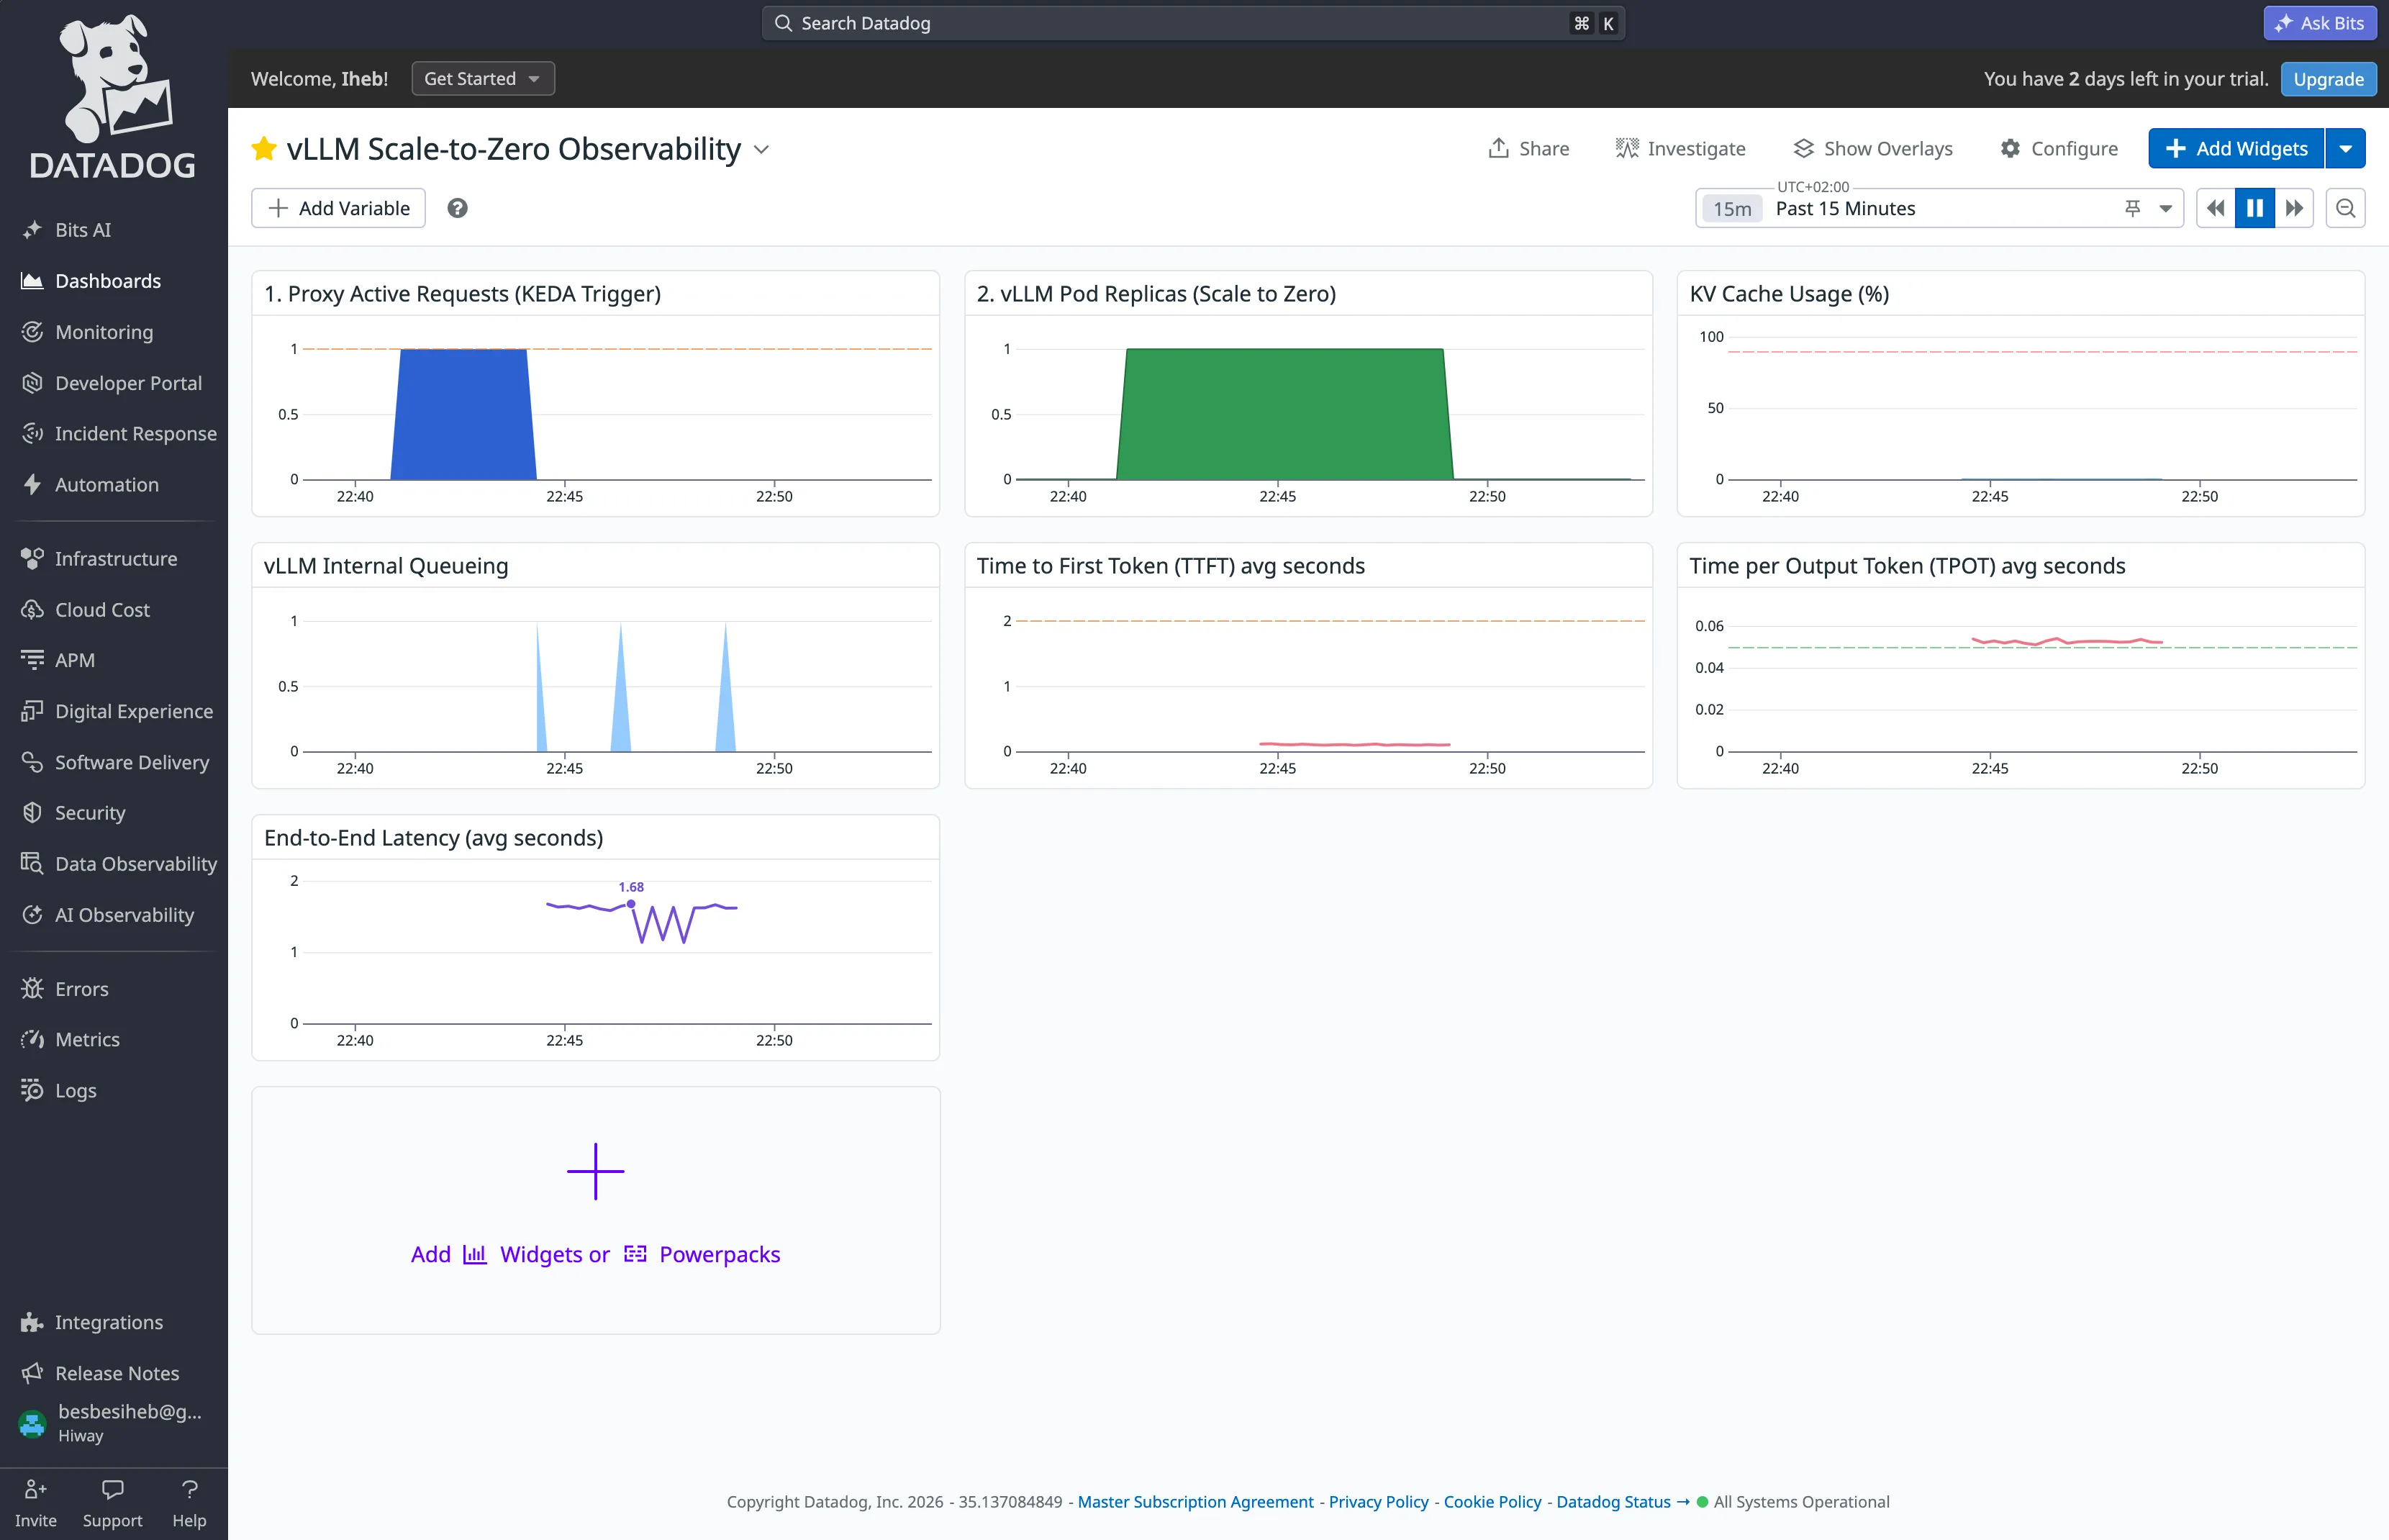This screenshot has height=1540, width=2389.
Task: Click Ask Bits button
Action: point(2320,23)
